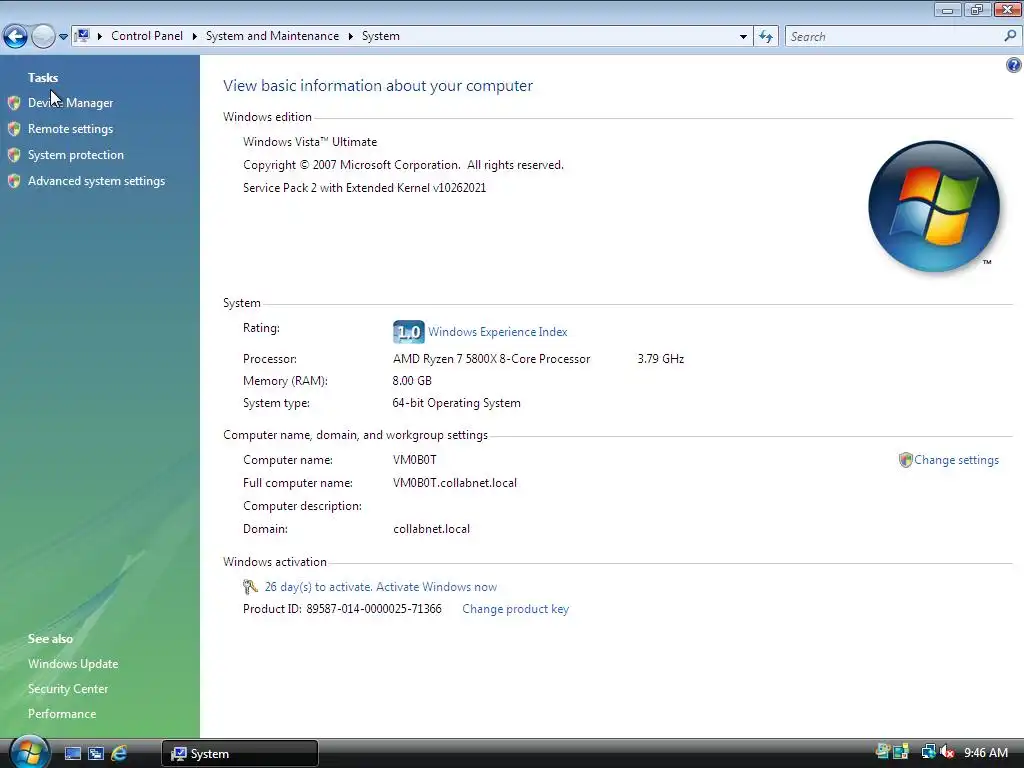Click the magnifier search icon
Viewport: 1024px width, 768px height.
click(1010, 36)
